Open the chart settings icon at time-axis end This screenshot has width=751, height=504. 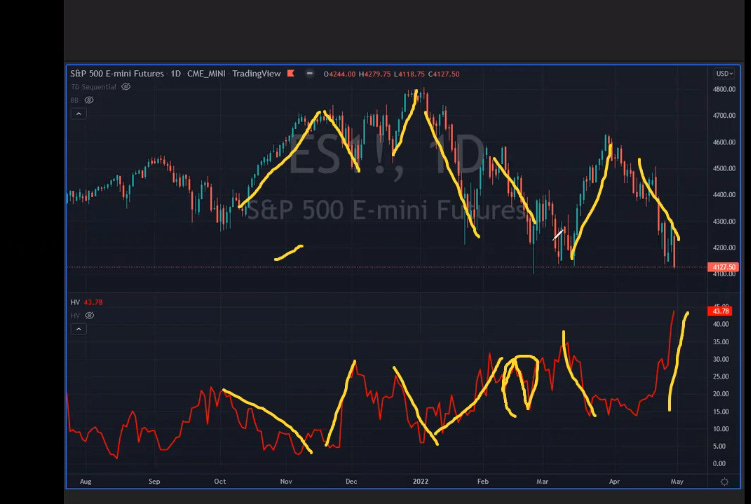click(724, 482)
